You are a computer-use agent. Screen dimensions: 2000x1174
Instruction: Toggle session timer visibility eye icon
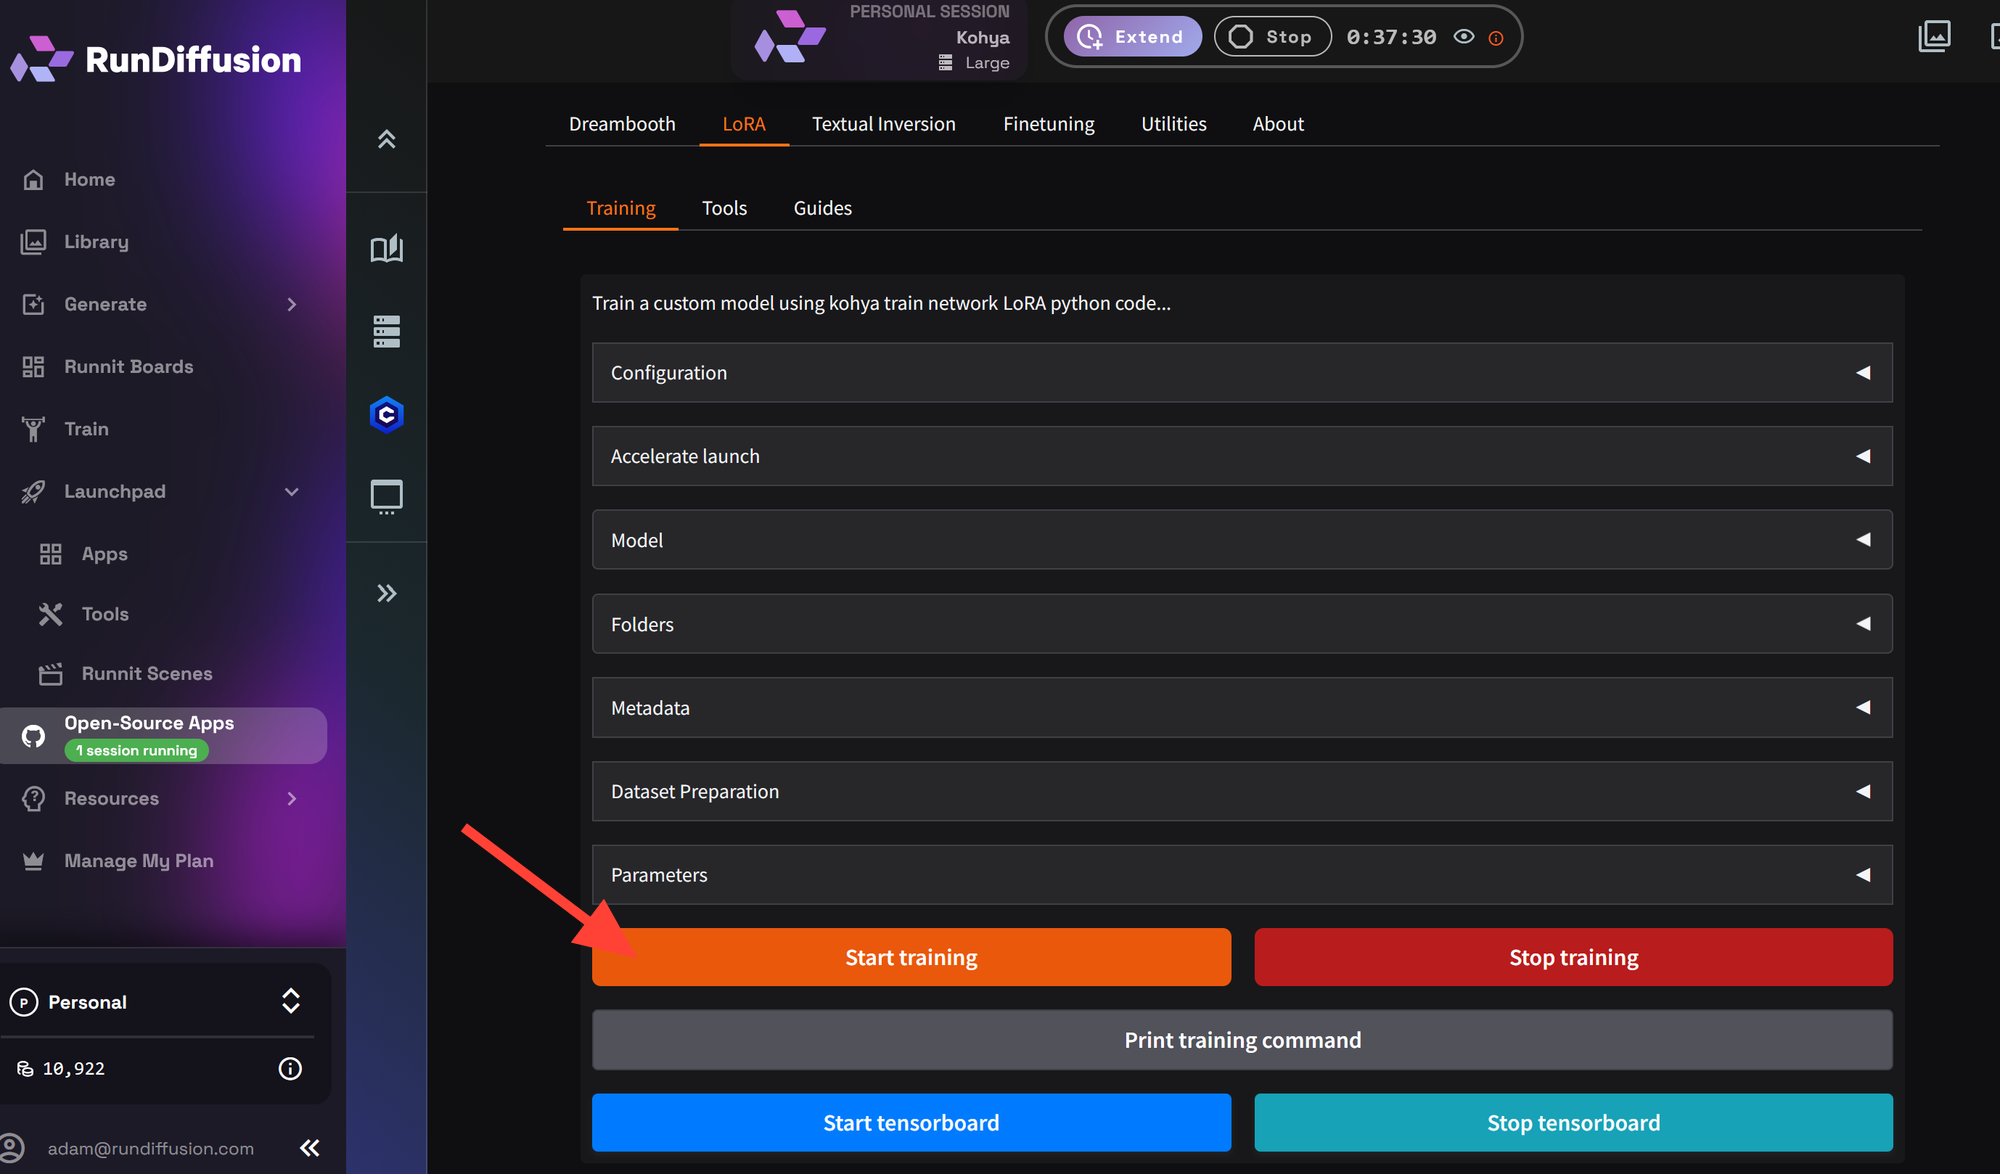click(x=1464, y=37)
